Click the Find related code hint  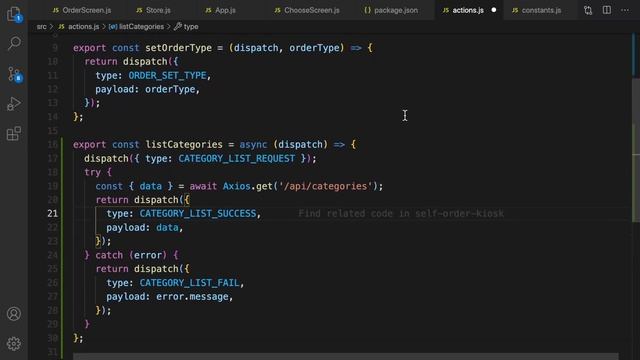click(x=401, y=213)
